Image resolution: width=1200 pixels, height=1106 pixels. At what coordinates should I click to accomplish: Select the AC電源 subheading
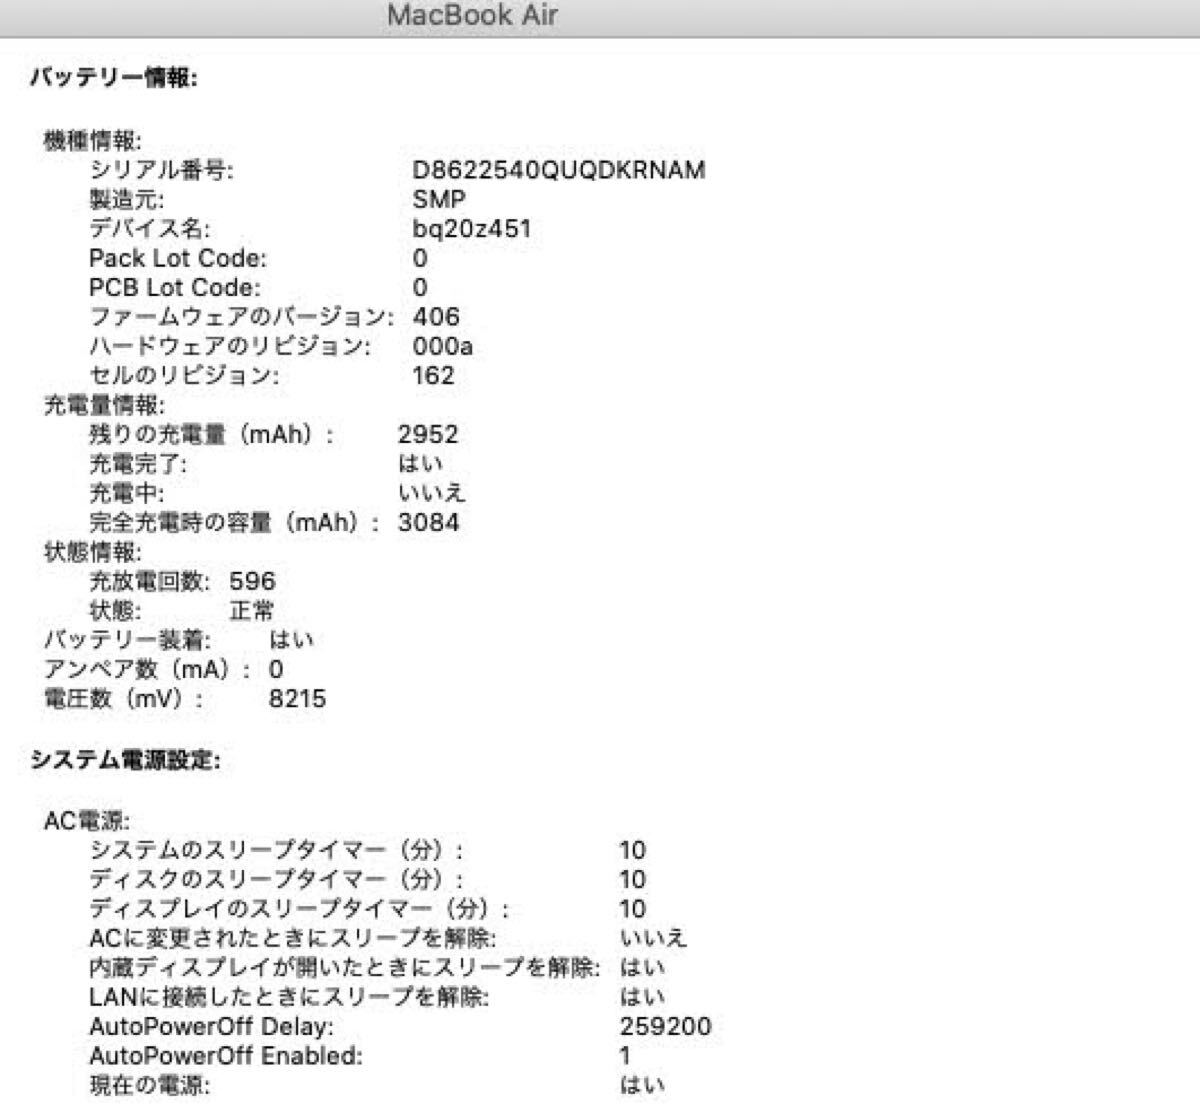coord(87,821)
